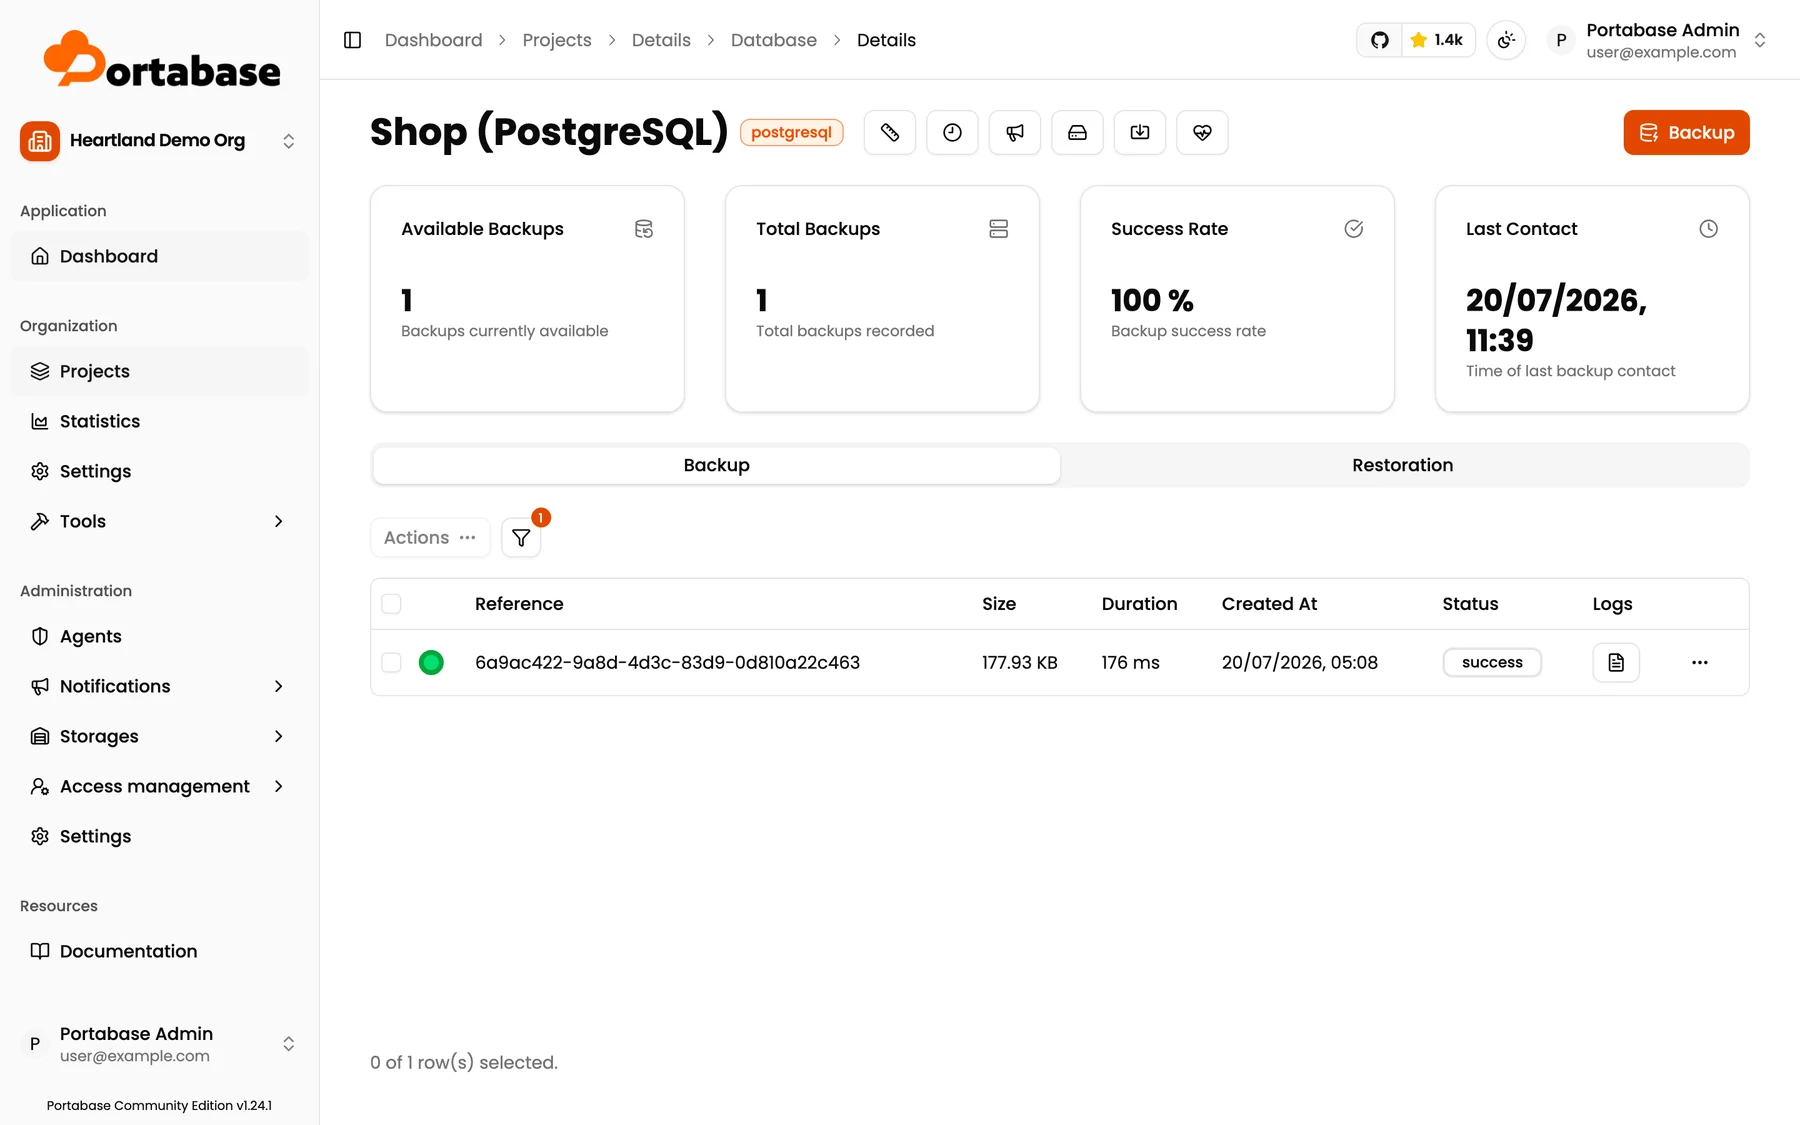Open the GitHub repository icon
The height and width of the screenshot is (1125, 1800).
click(x=1379, y=40)
